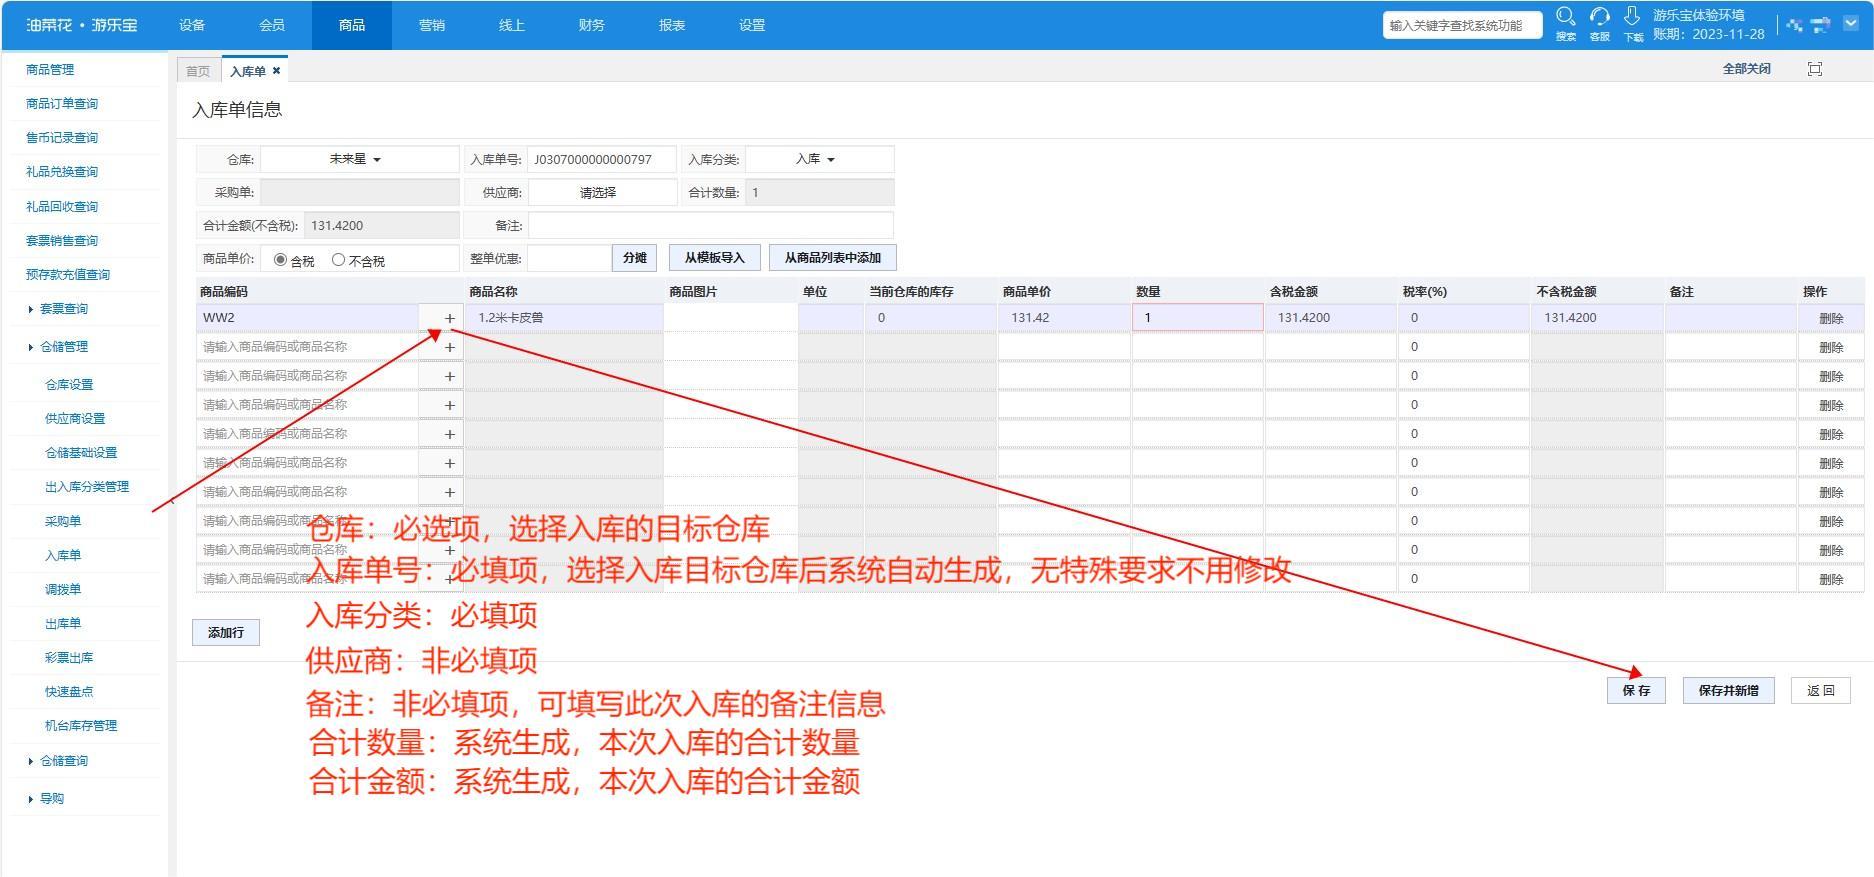Screen dimensions: 1874x877
Task: Open 仓储基础设置 in the sidebar
Action: point(81,453)
